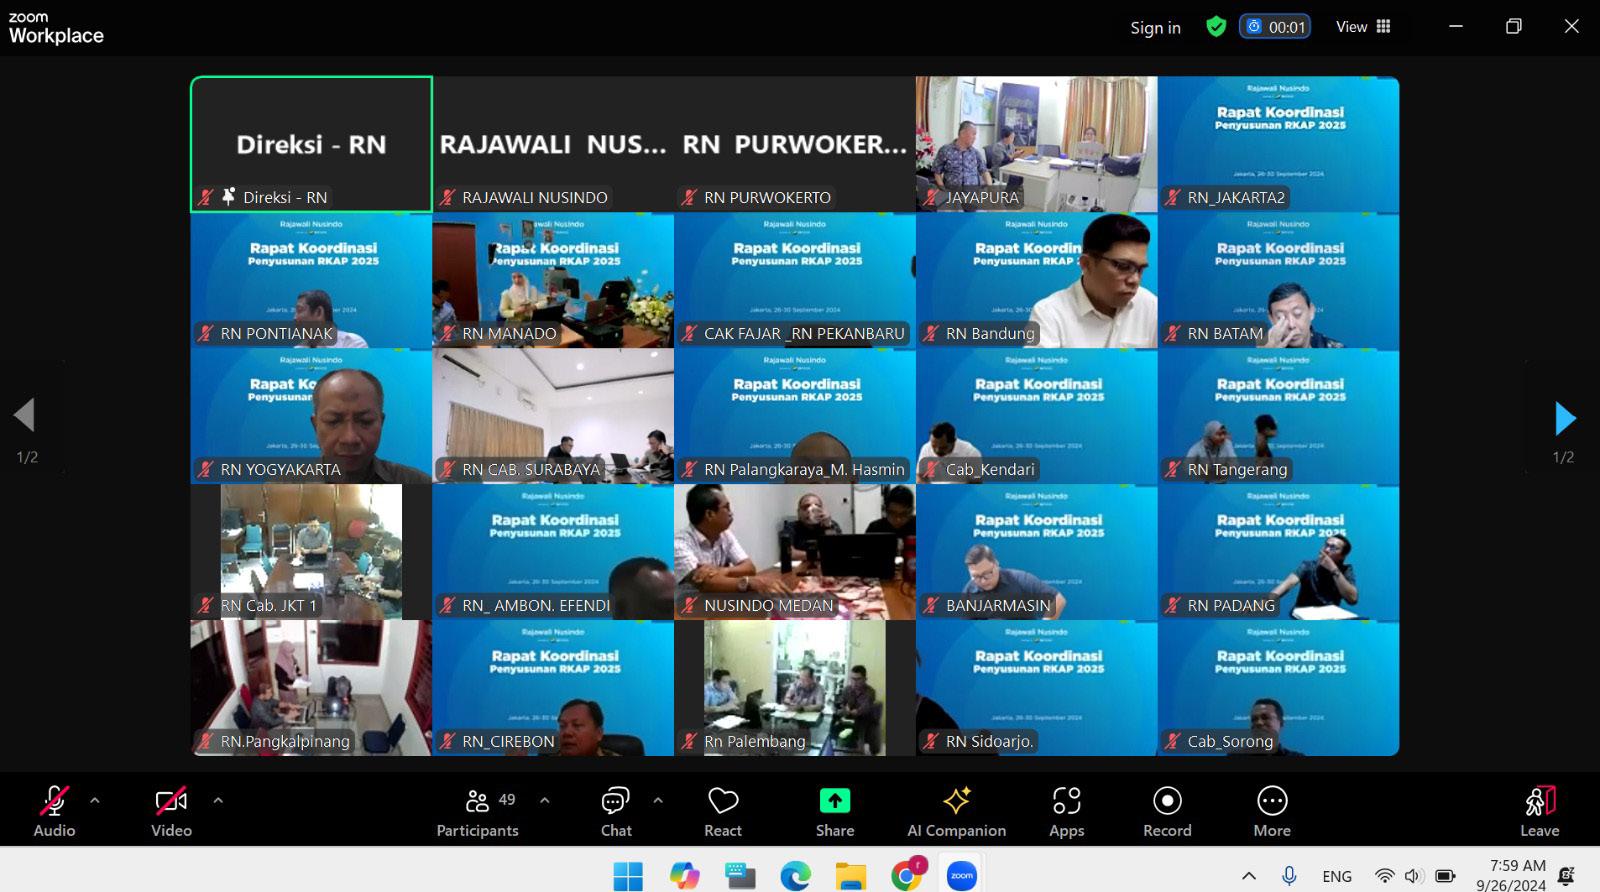The image size is (1600, 892).
Task: Expand the video options chevron
Action: coord(218,800)
